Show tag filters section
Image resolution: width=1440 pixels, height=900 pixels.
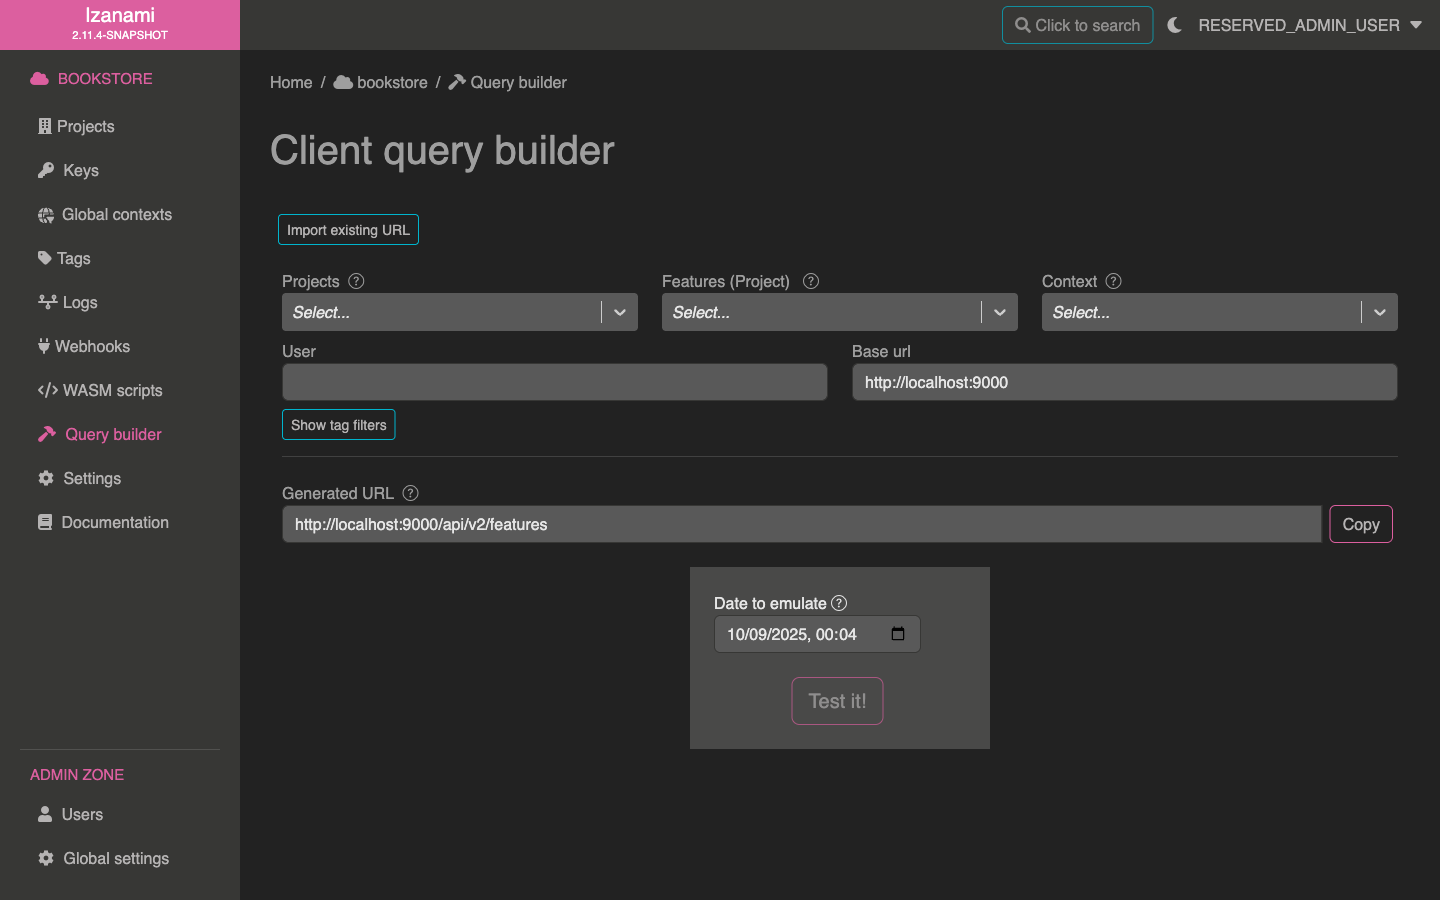coord(338,425)
